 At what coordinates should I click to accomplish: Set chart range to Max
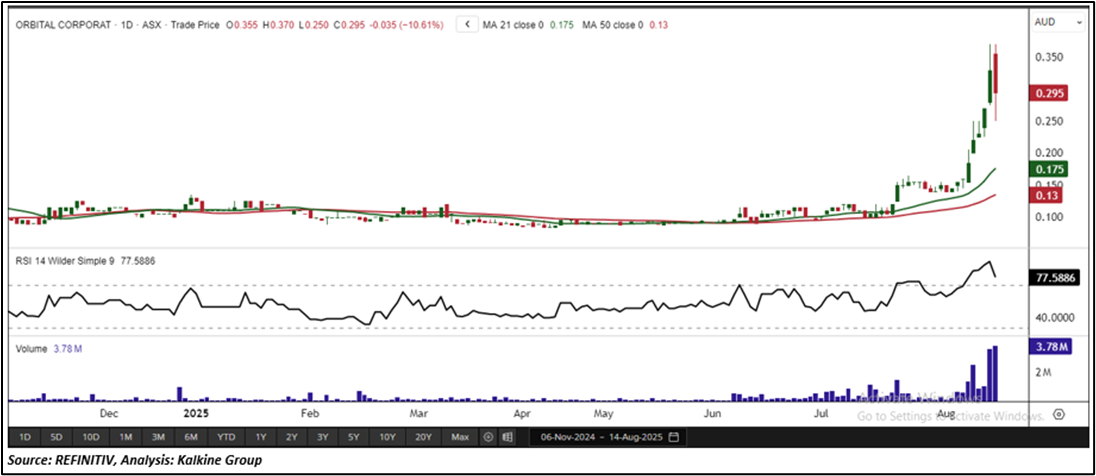pyautogui.click(x=460, y=438)
